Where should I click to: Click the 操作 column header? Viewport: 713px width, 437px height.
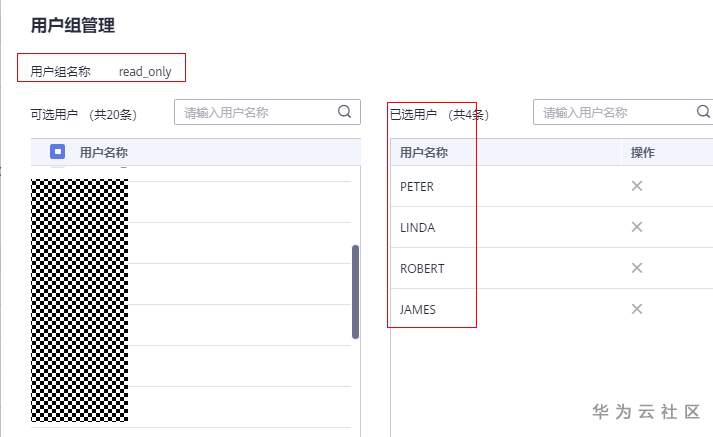pos(643,152)
